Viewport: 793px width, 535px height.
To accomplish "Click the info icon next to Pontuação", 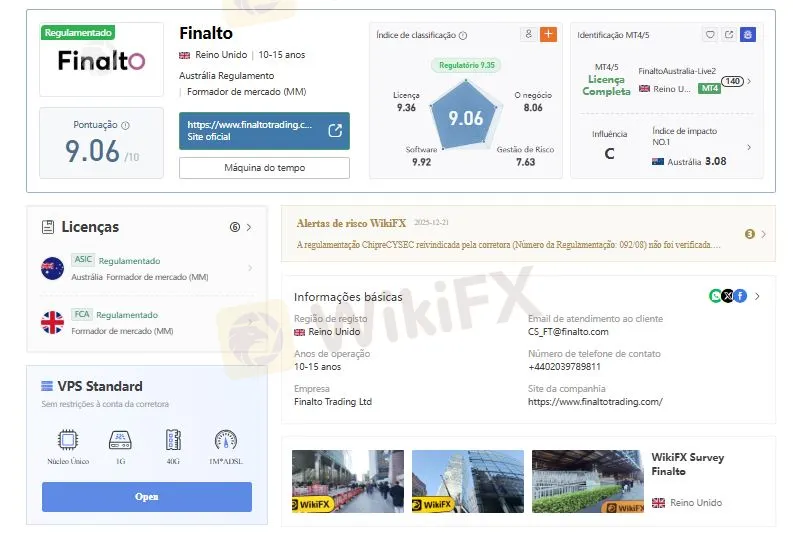I will click(125, 125).
